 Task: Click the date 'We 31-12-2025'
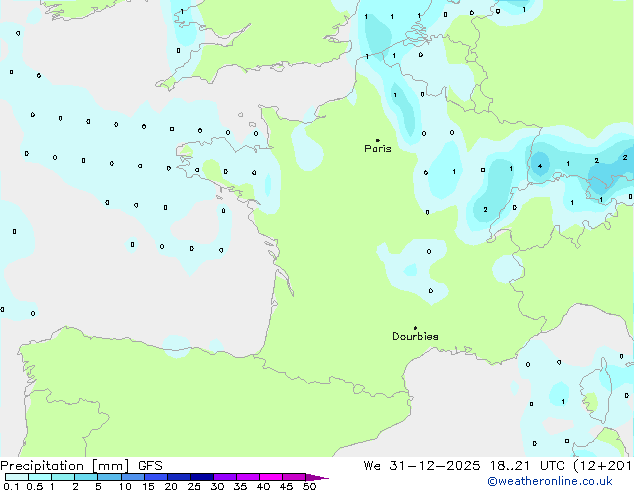(421, 466)
